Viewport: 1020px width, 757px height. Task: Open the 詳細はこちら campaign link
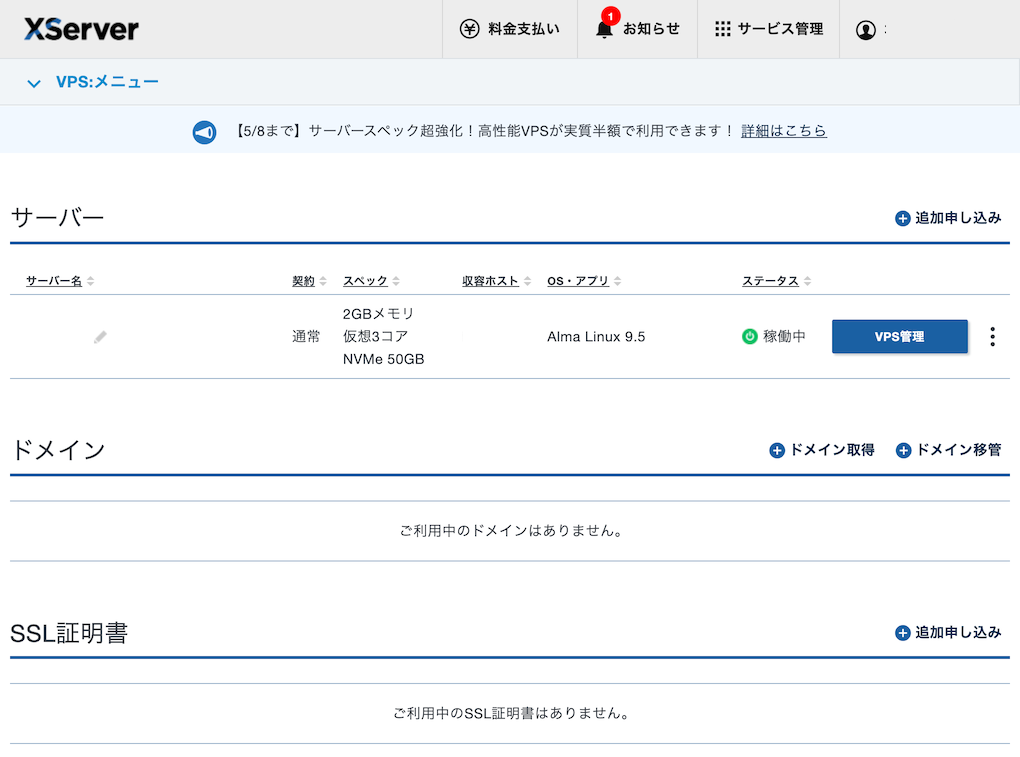pos(784,131)
